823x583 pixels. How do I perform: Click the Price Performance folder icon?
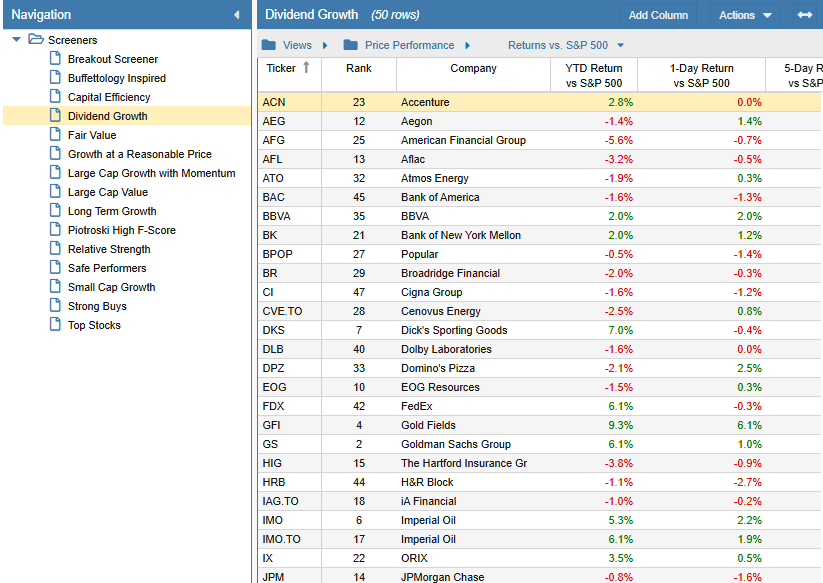350,45
